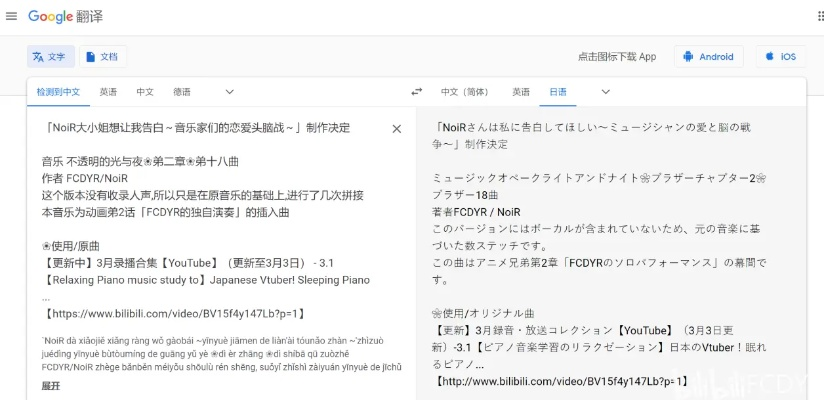This screenshot has width=824, height=400.
Task: Click the pinyin romanization text
Action: 222,354
